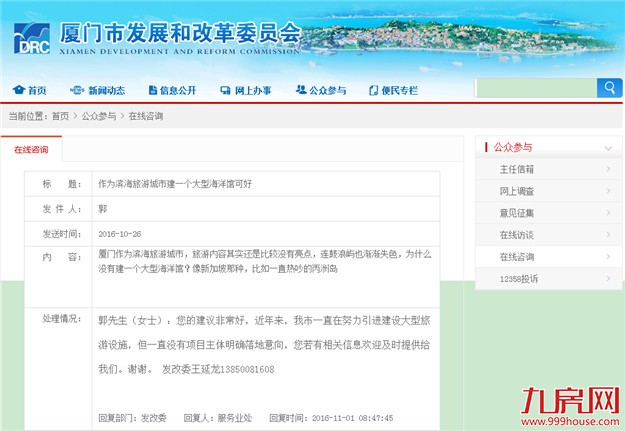The image size is (625, 431).
Task: Click the 发件人 row label
Action: (x=62, y=209)
